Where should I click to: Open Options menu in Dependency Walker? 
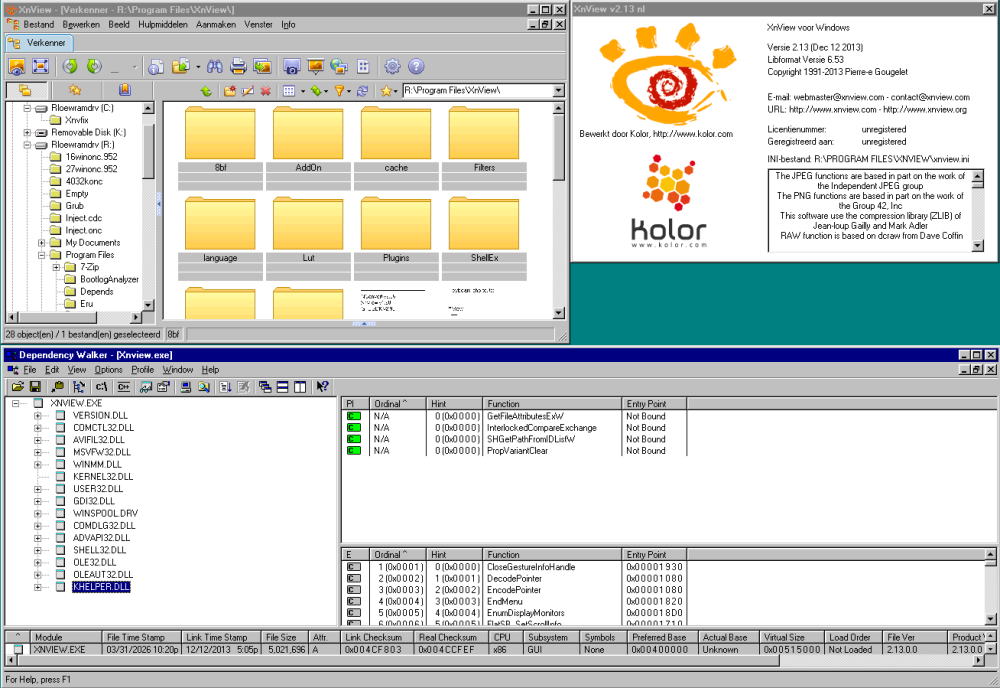(x=108, y=370)
